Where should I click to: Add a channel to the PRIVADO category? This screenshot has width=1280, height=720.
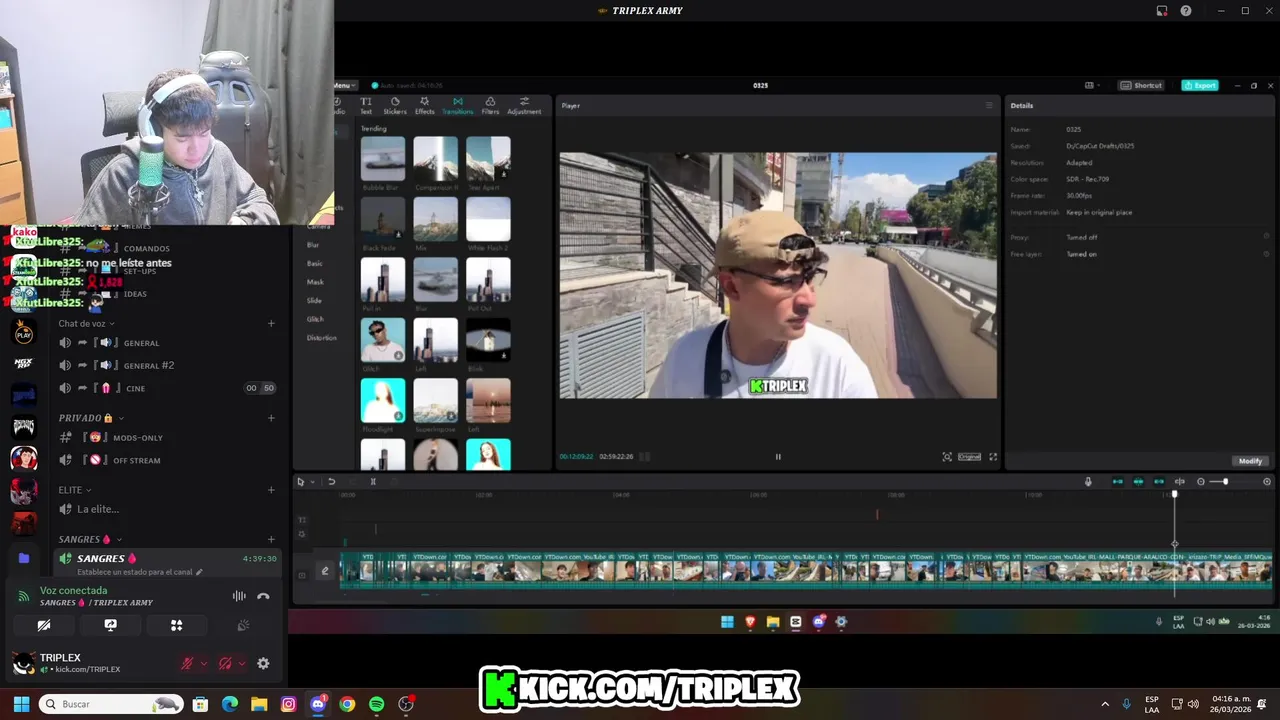(271, 417)
